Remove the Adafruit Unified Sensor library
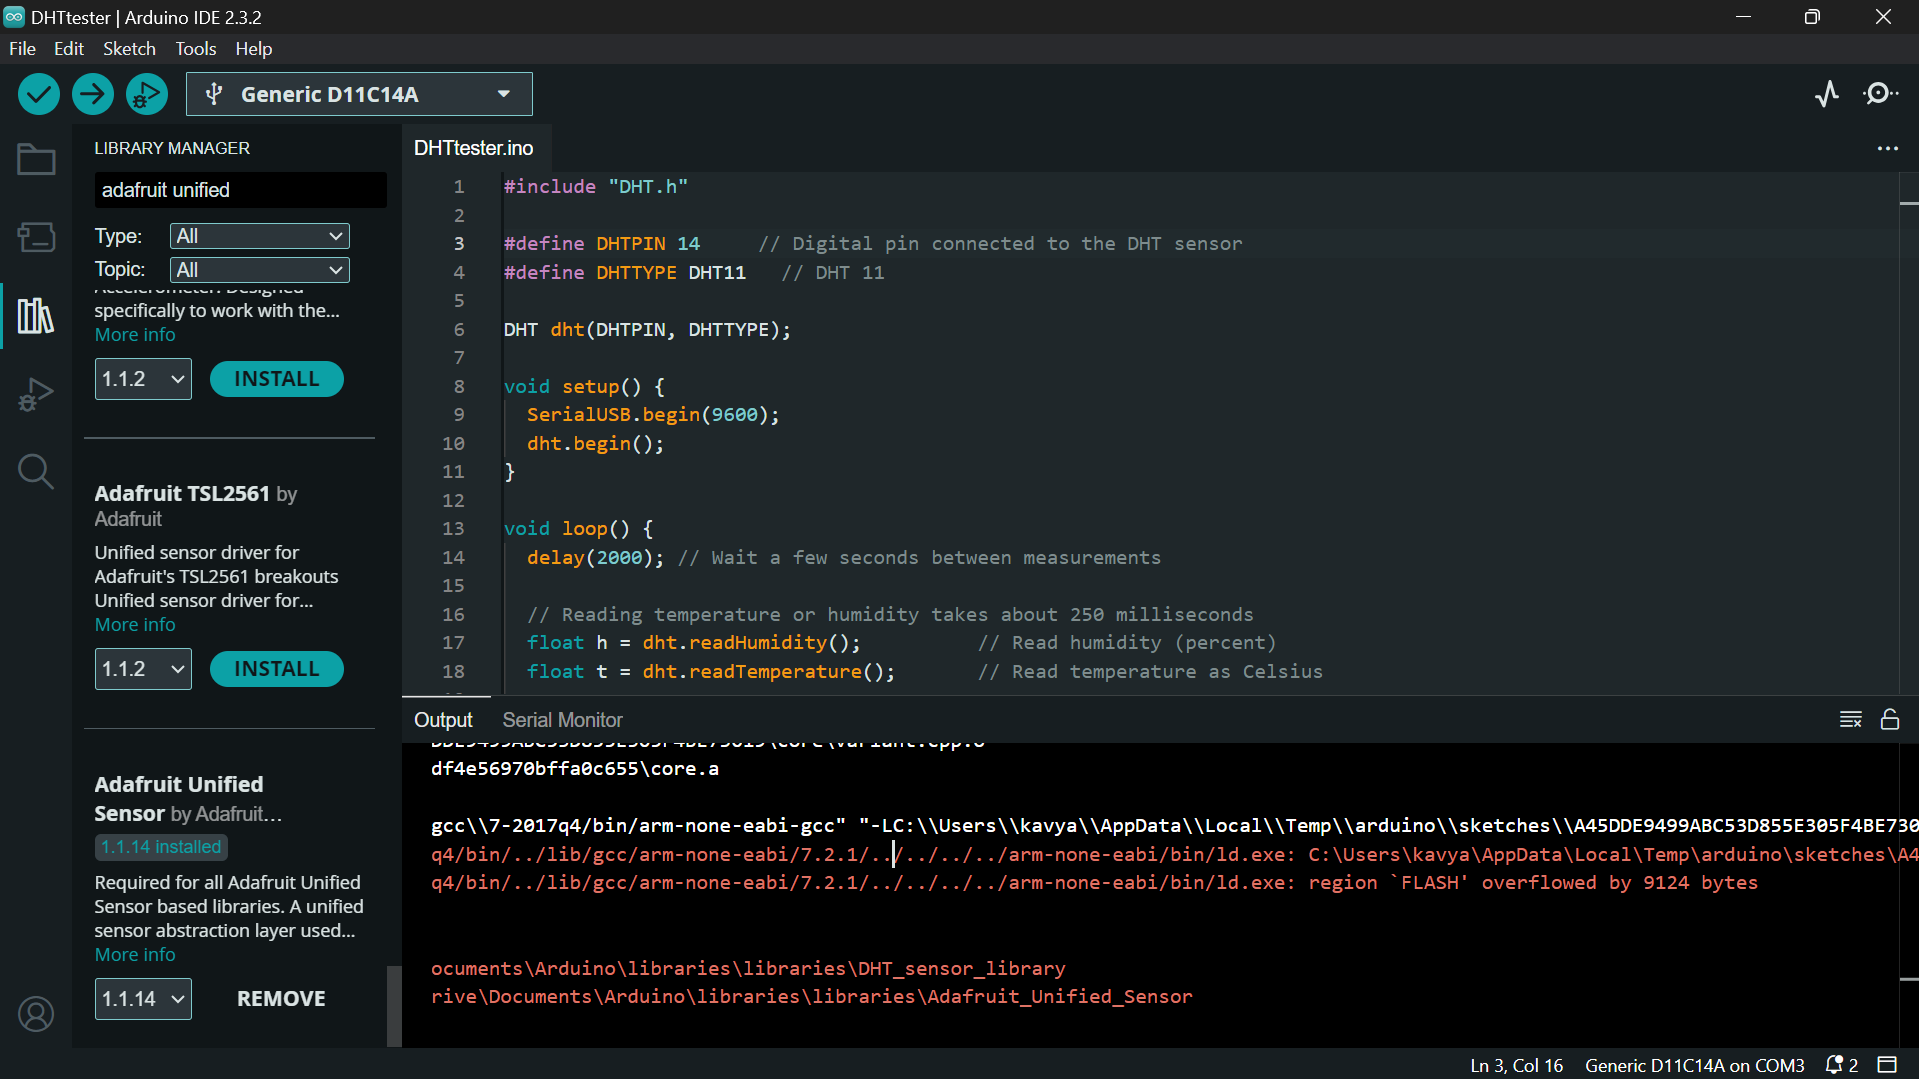The width and height of the screenshot is (1919, 1079). click(281, 999)
